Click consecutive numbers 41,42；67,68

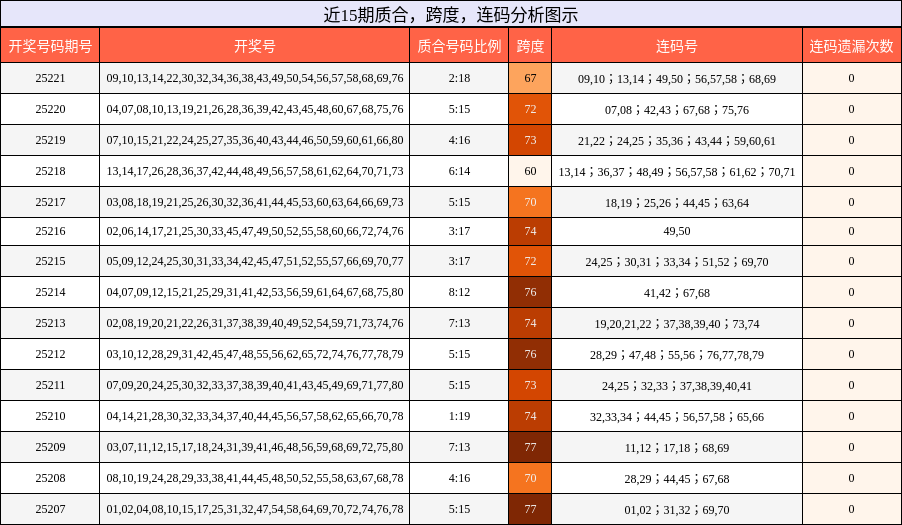coord(677,293)
